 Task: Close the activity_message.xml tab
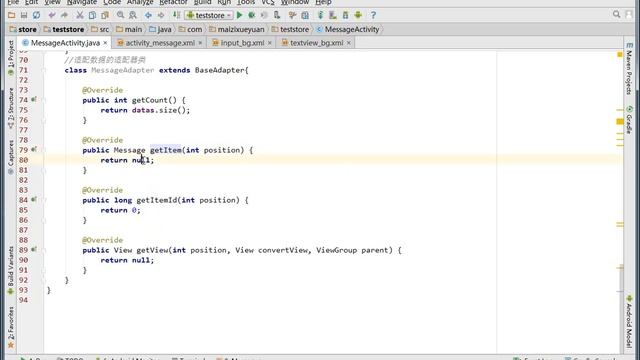pos(200,43)
